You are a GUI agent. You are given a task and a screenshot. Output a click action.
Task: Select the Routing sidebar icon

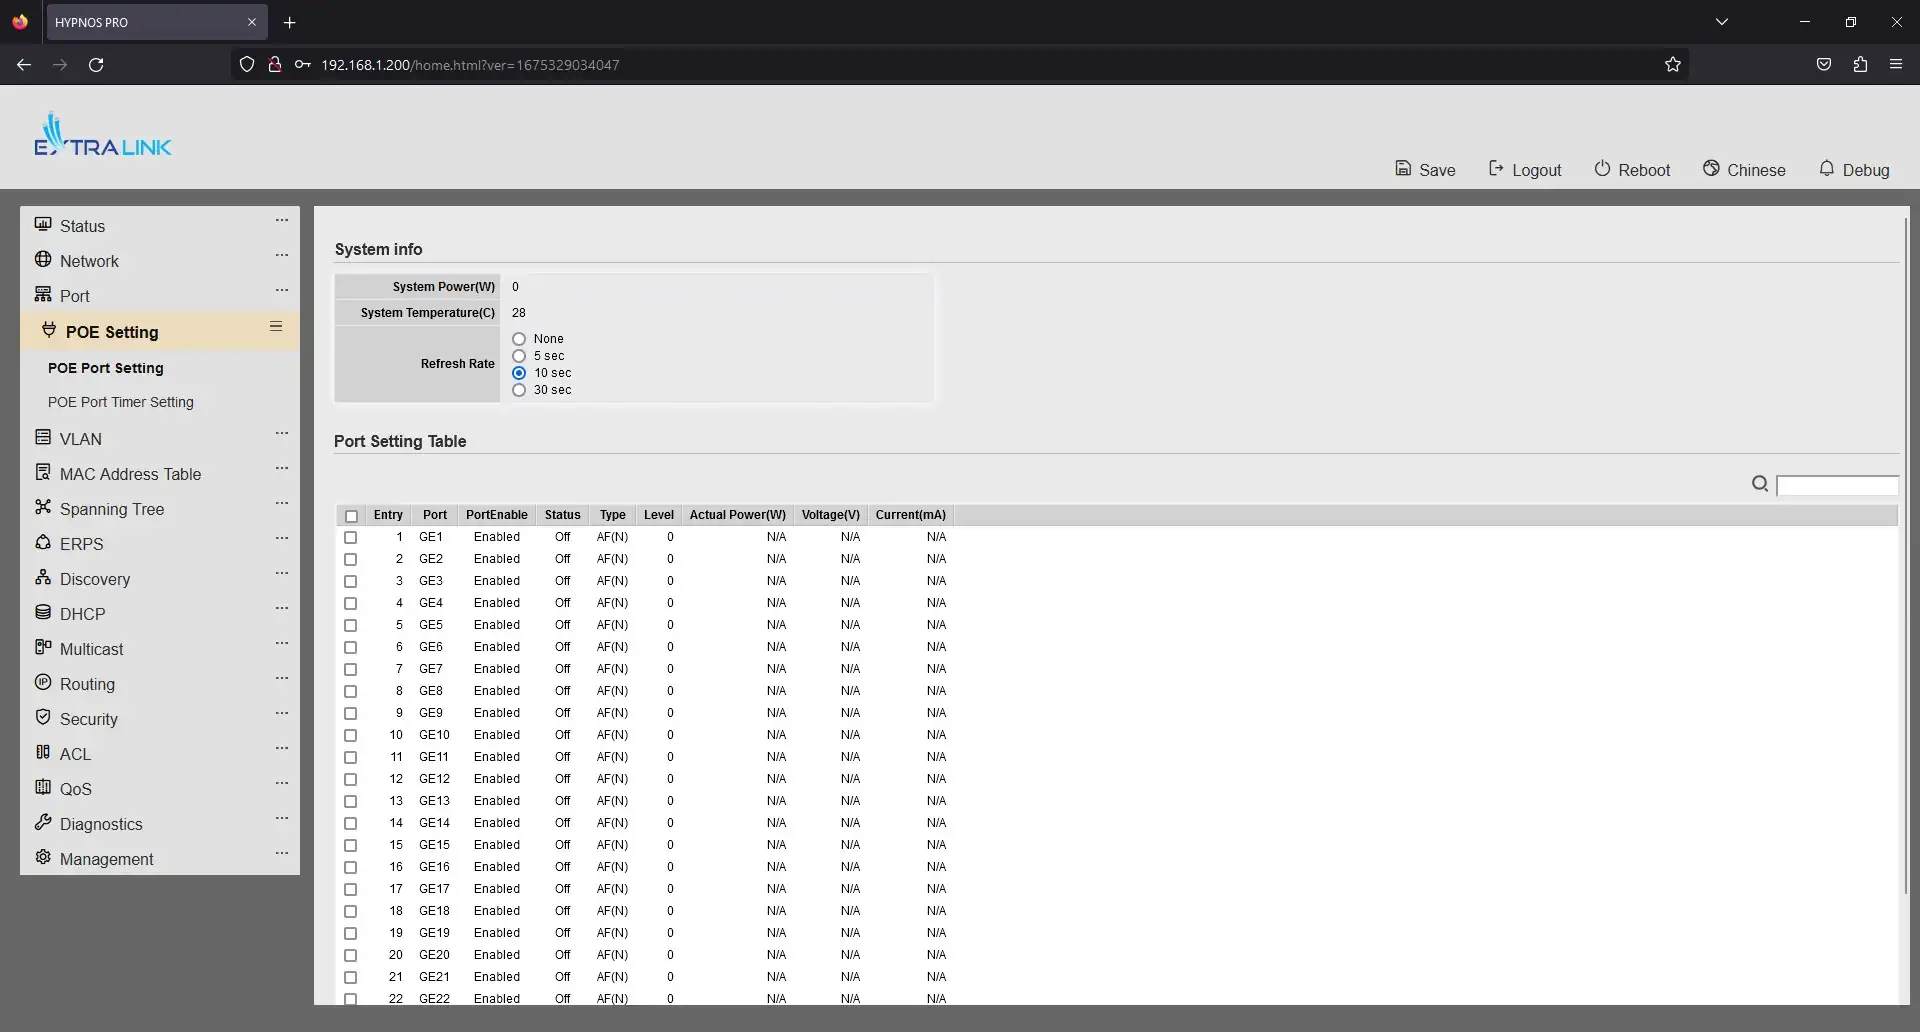(44, 683)
